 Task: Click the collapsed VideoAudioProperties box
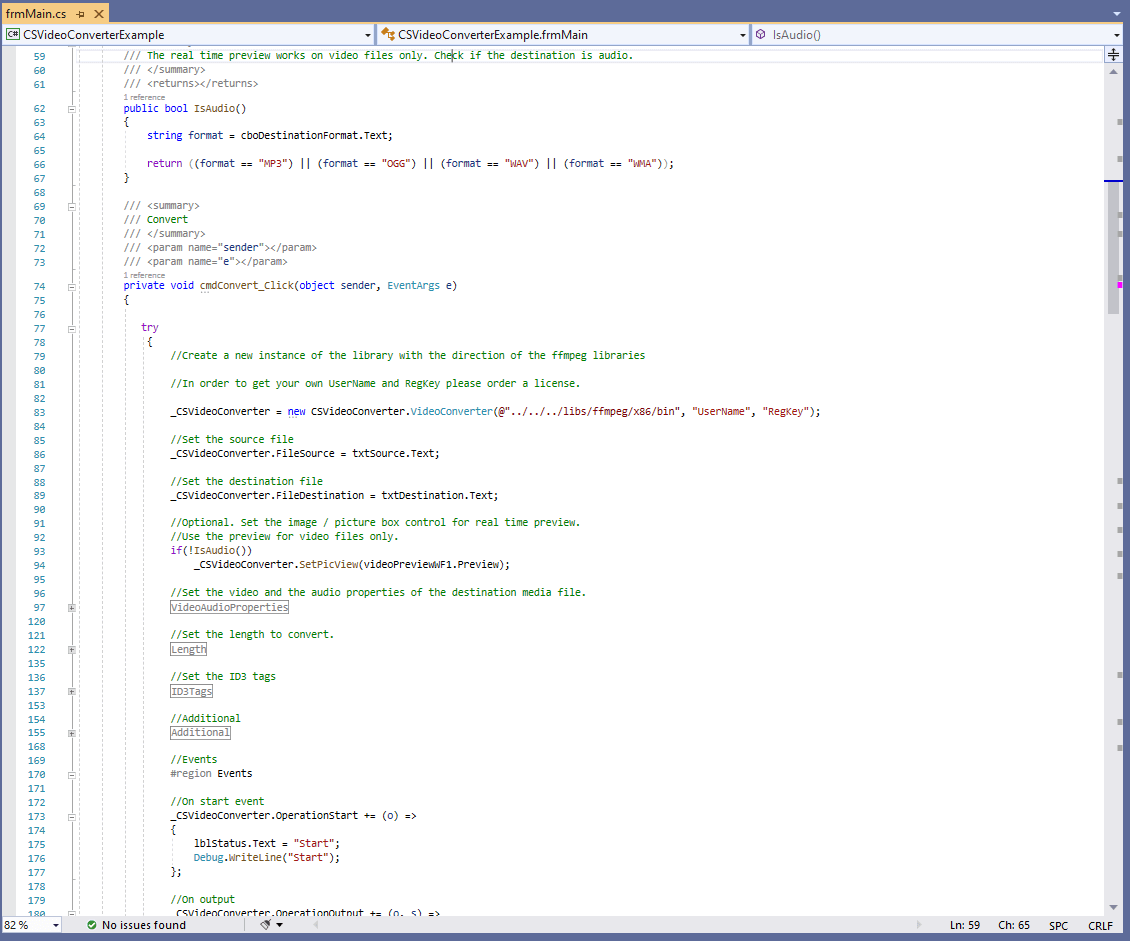[229, 607]
